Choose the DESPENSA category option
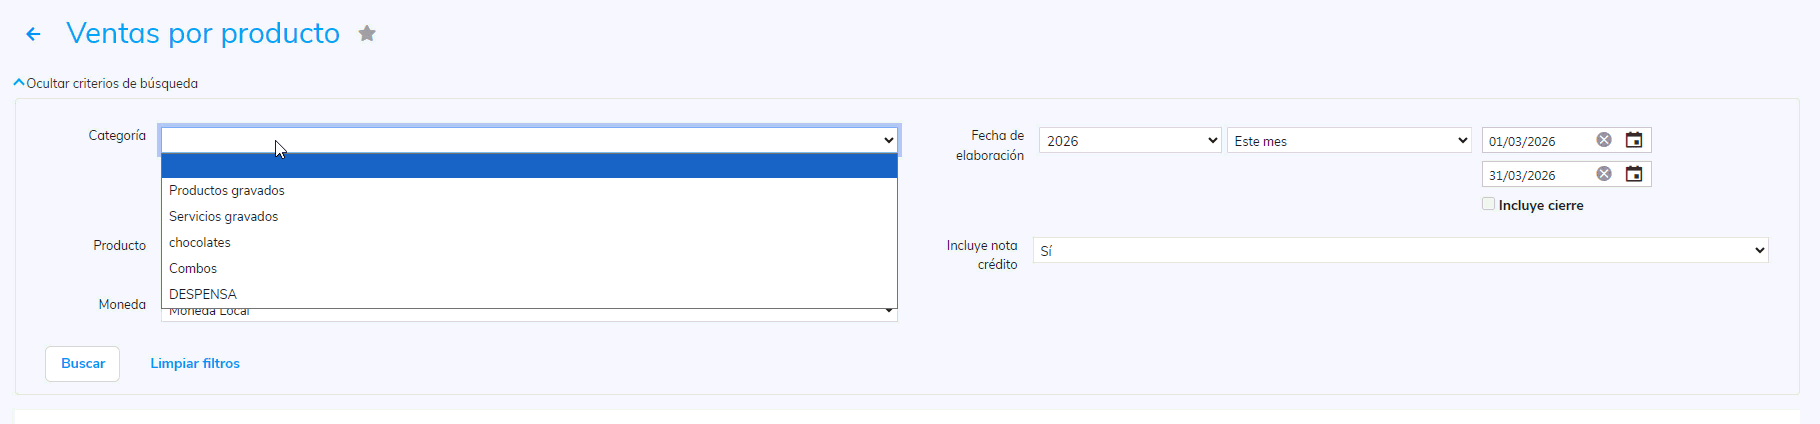The width and height of the screenshot is (1820, 424). [203, 294]
